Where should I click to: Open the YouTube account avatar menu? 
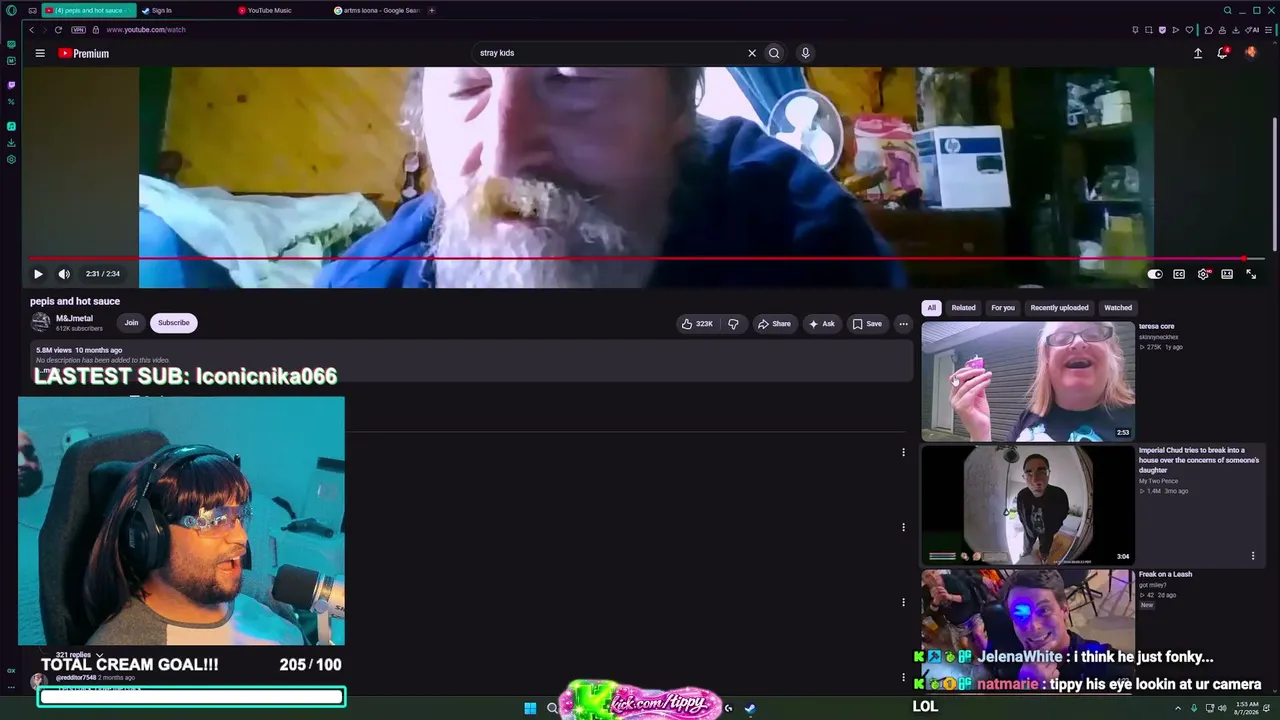(1251, 53)
